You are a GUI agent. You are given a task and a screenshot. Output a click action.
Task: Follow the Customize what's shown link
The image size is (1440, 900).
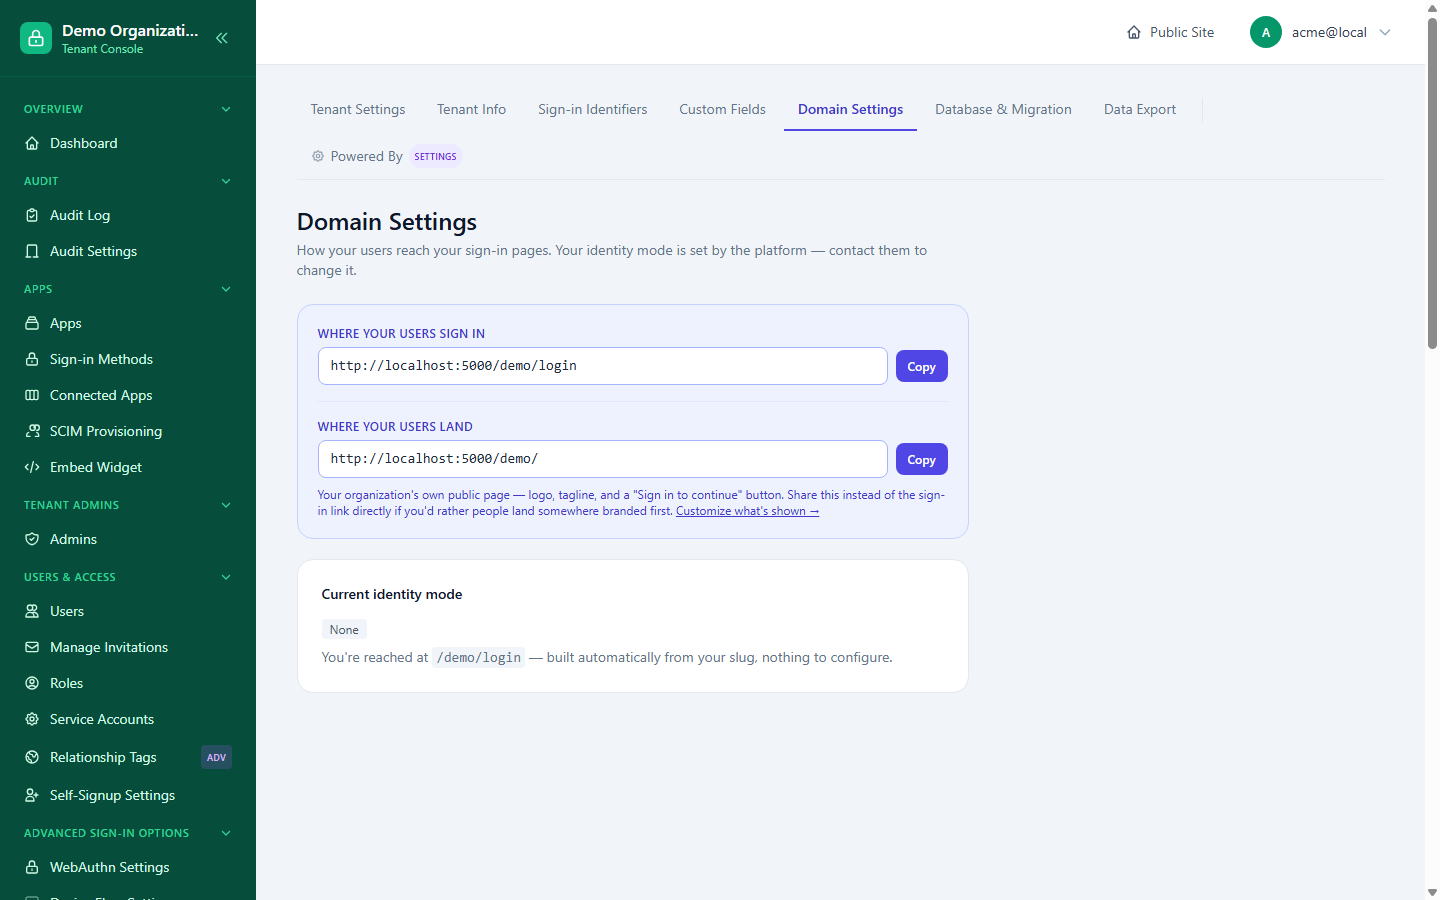coord(747,511)
